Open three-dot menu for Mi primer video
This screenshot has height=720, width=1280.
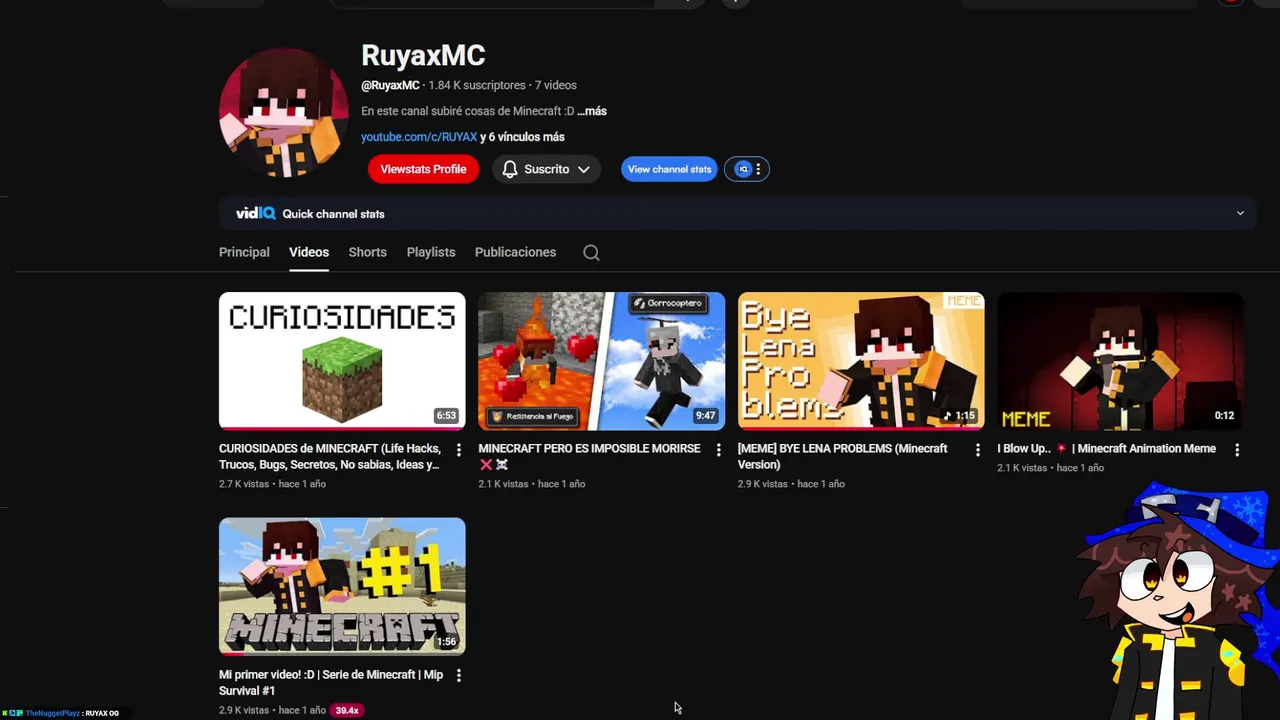coord(459,676)
